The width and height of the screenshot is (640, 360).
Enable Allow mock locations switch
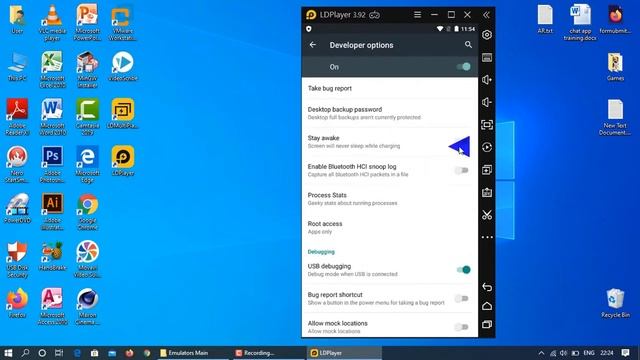pyautogui.click(x=462, y=327)
